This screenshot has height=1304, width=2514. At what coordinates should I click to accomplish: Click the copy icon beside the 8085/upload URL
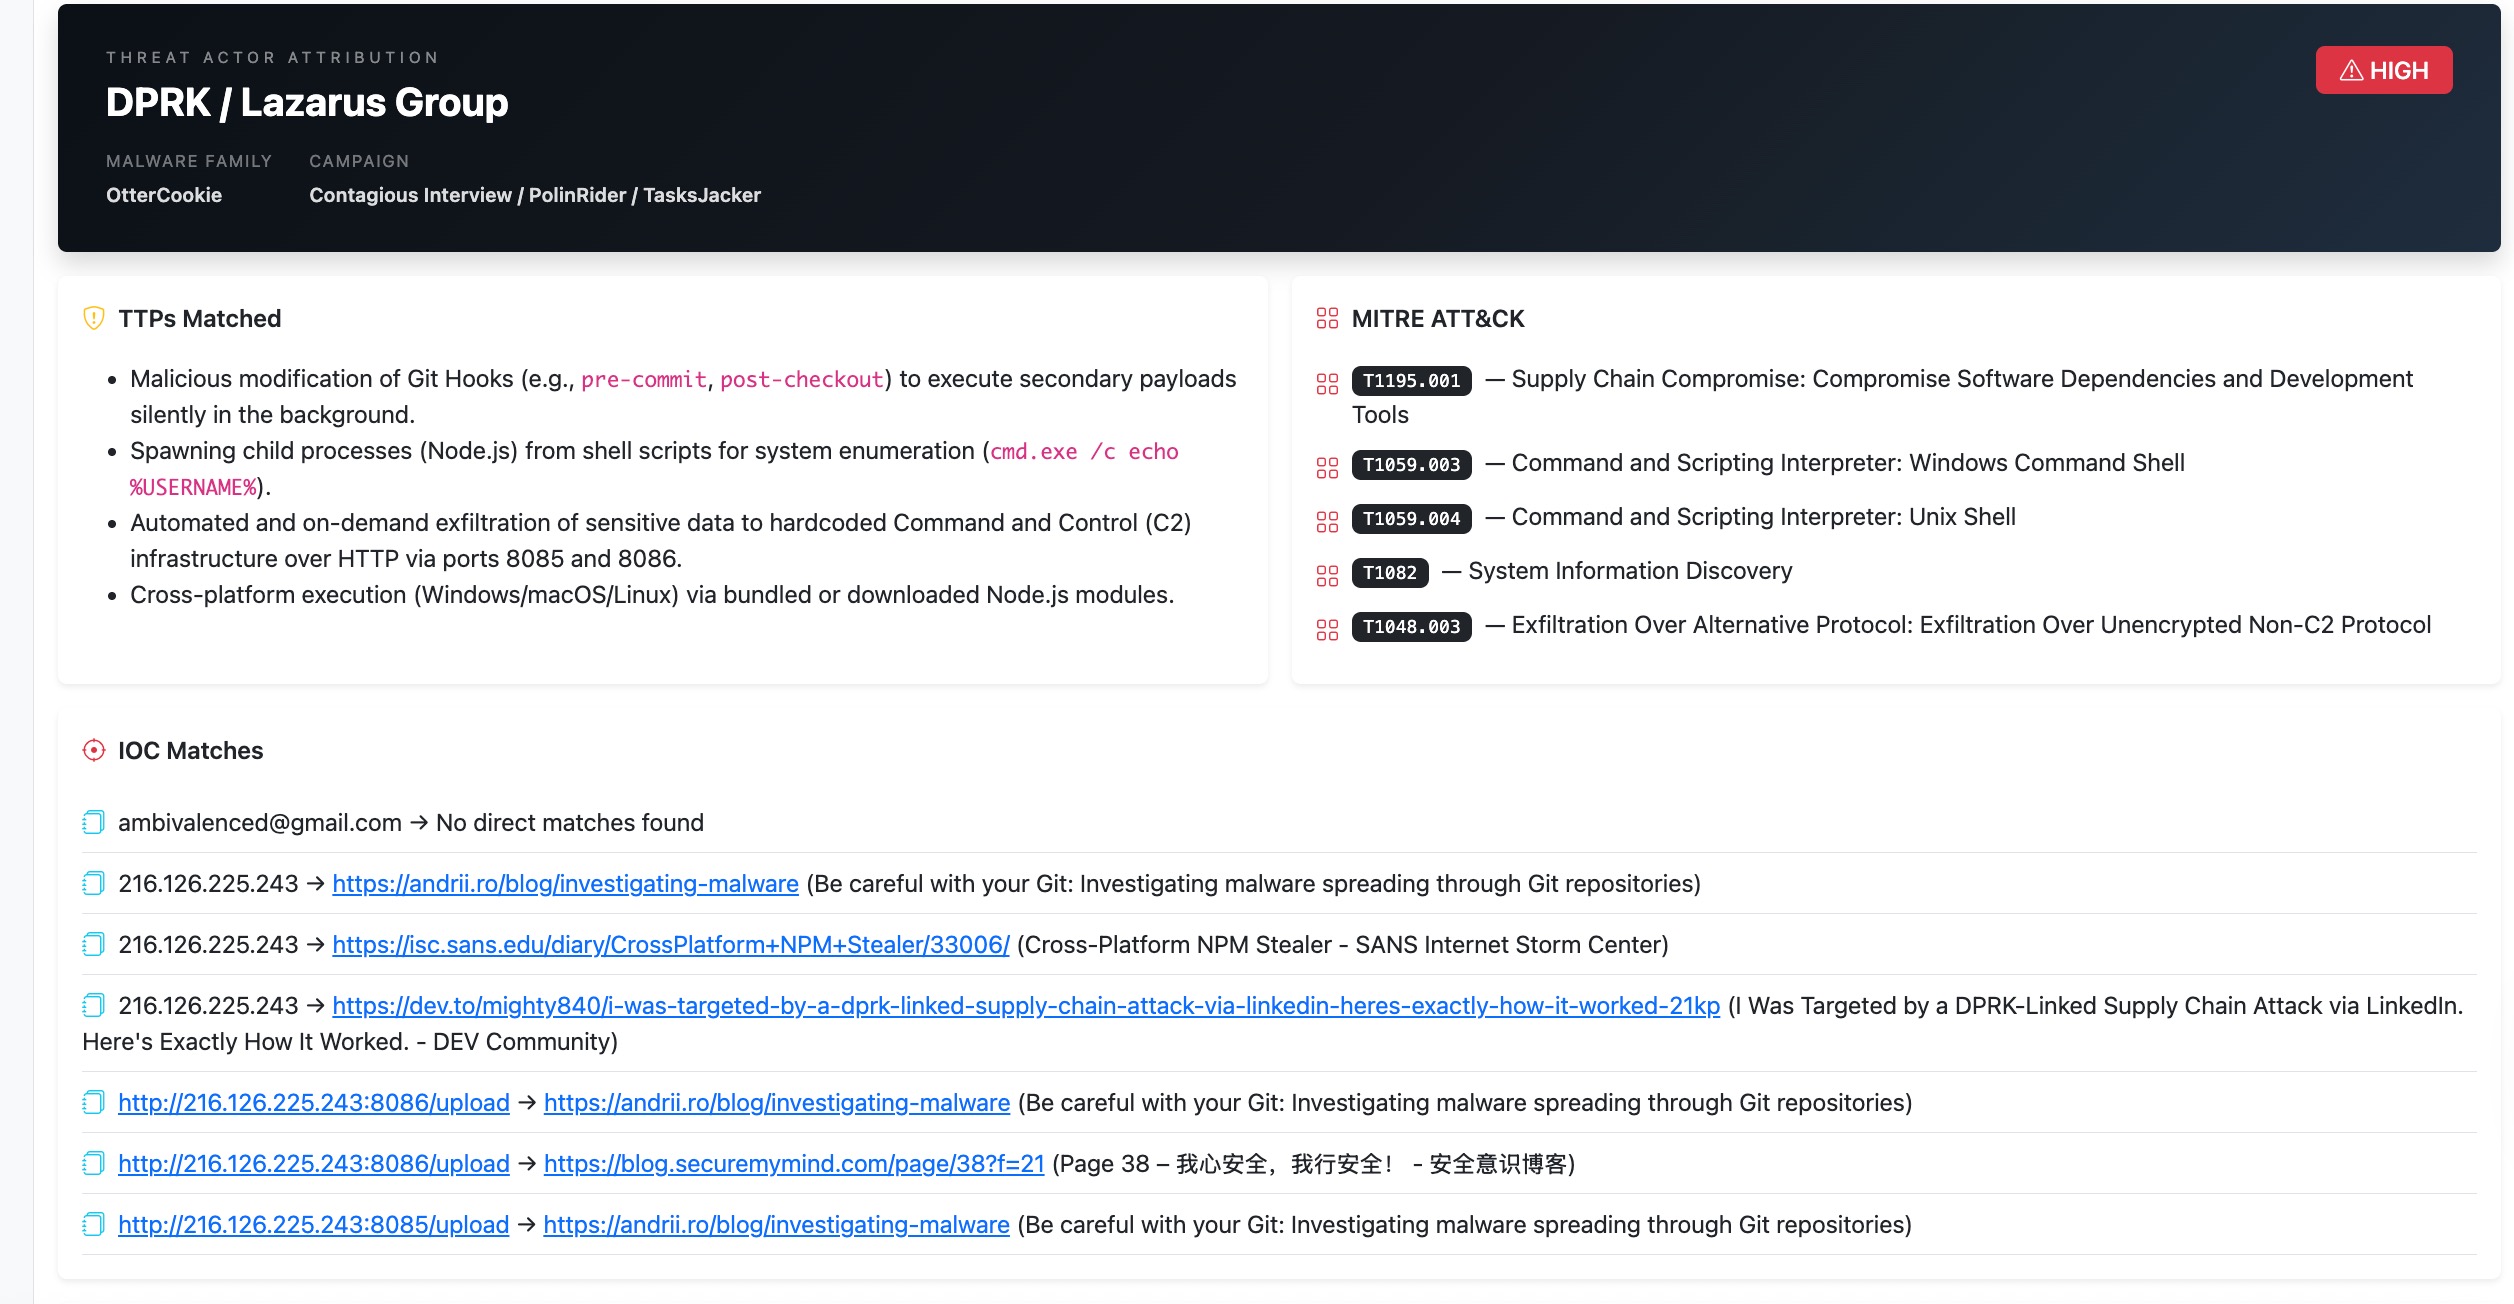coord(93,1224)
